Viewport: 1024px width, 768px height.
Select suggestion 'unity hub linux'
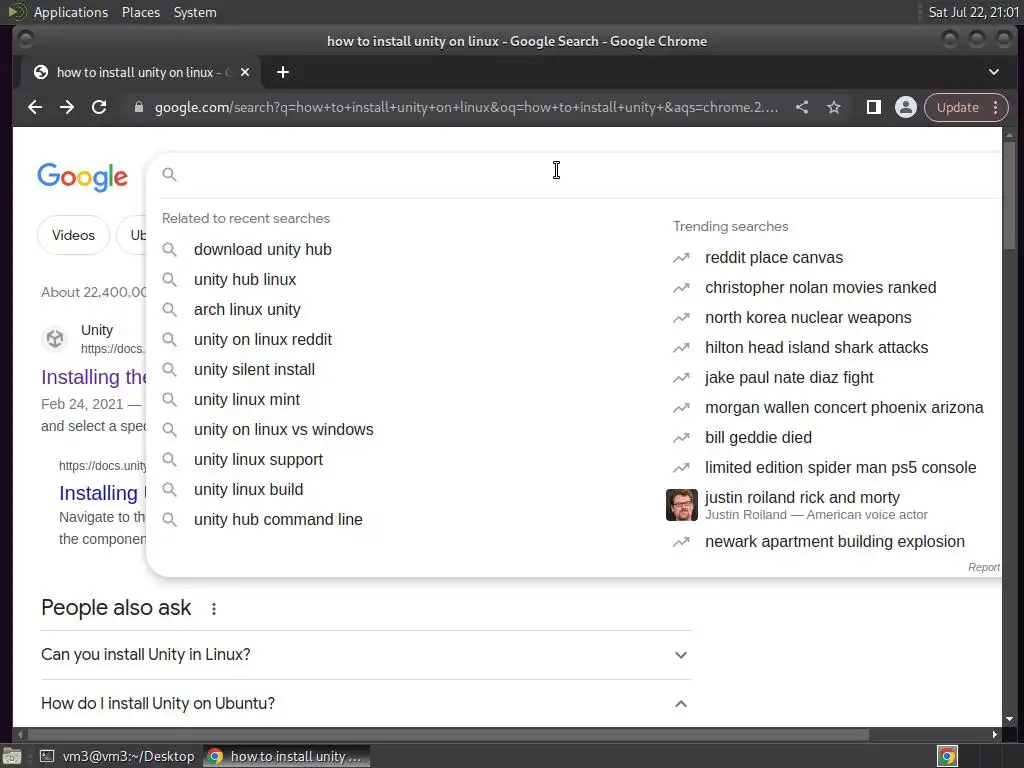[x=245, y=280]
